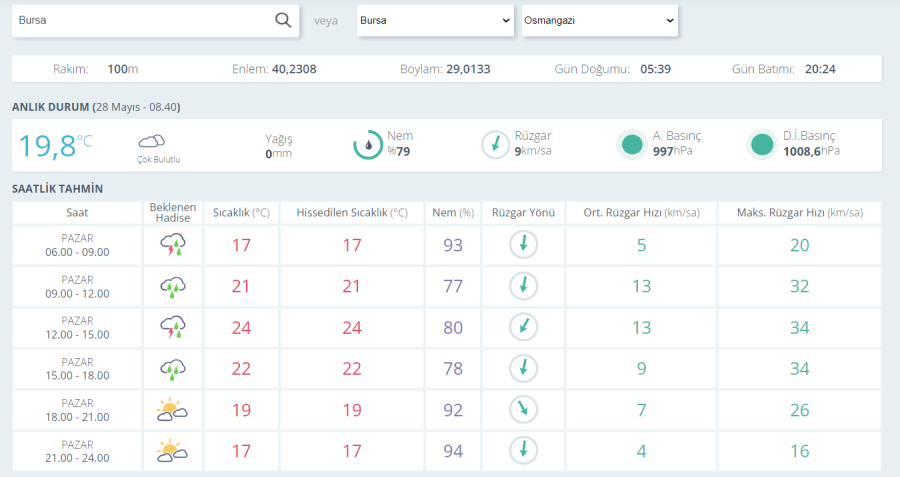
Task: Click the A. Basınç pressure indicator
Action: [x=631, y=145]
